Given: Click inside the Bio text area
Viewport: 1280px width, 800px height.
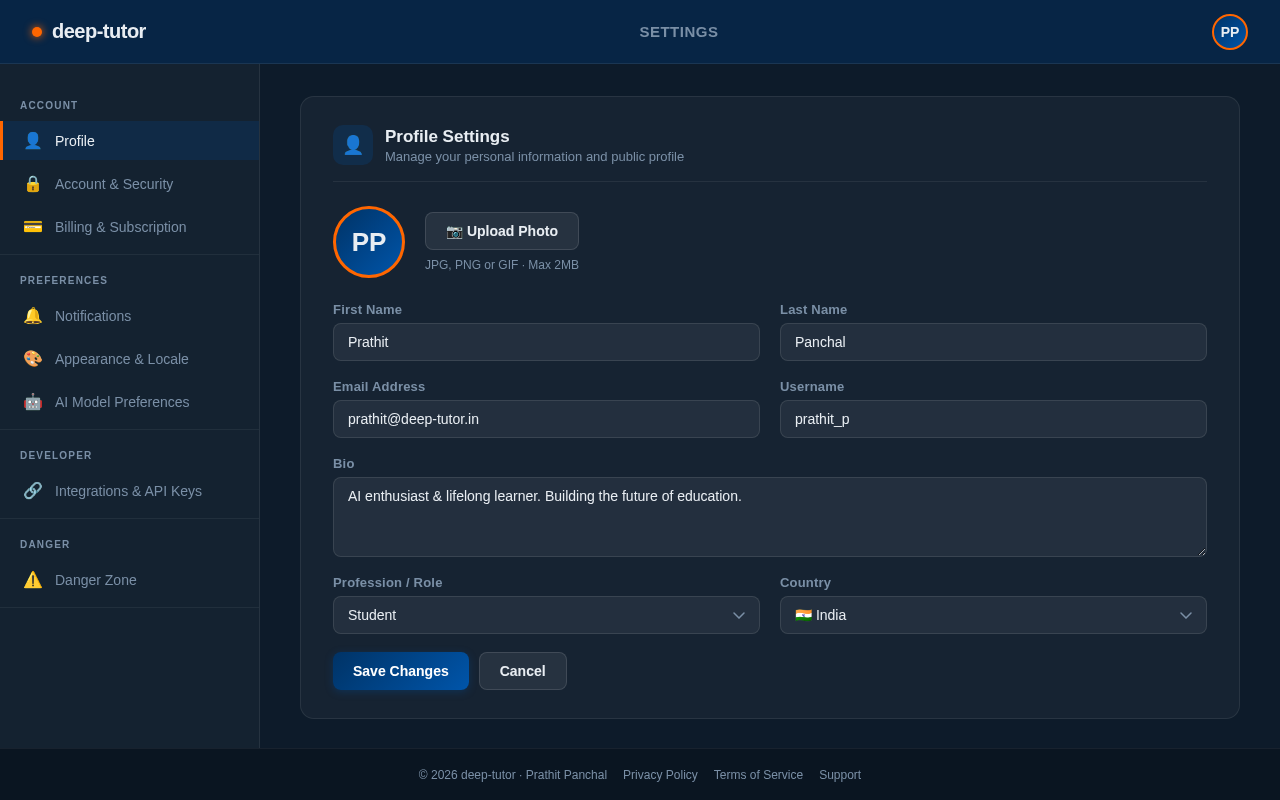Looking at the screenshot, I should click(770, 517).
